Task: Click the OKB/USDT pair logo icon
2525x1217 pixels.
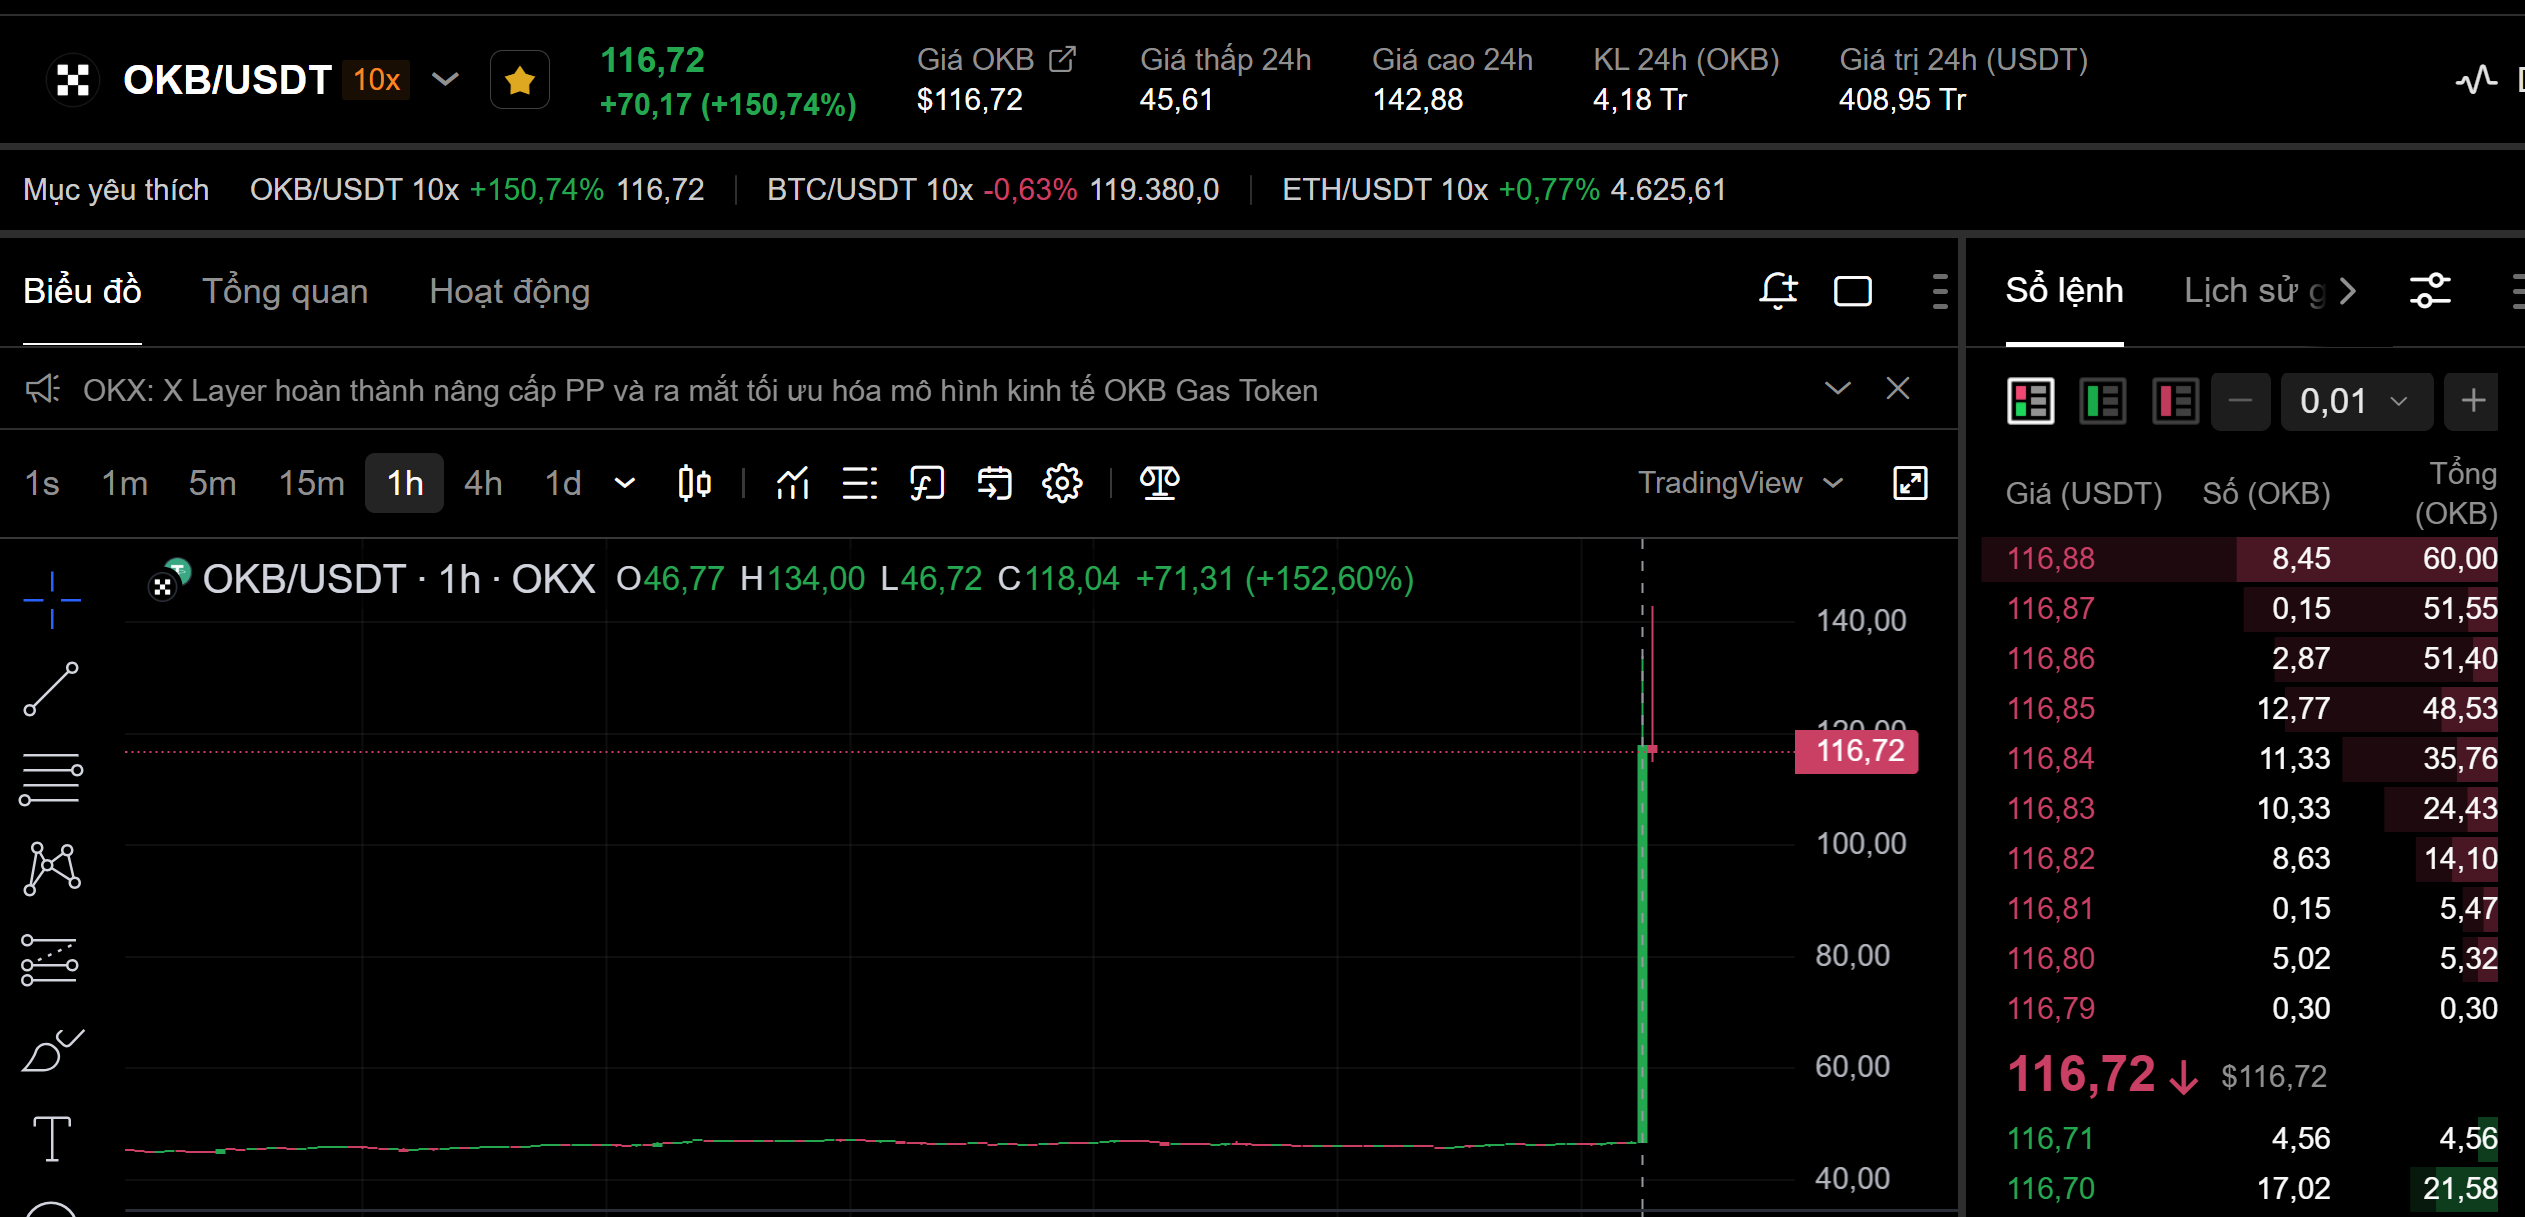Action: point(73,80)
